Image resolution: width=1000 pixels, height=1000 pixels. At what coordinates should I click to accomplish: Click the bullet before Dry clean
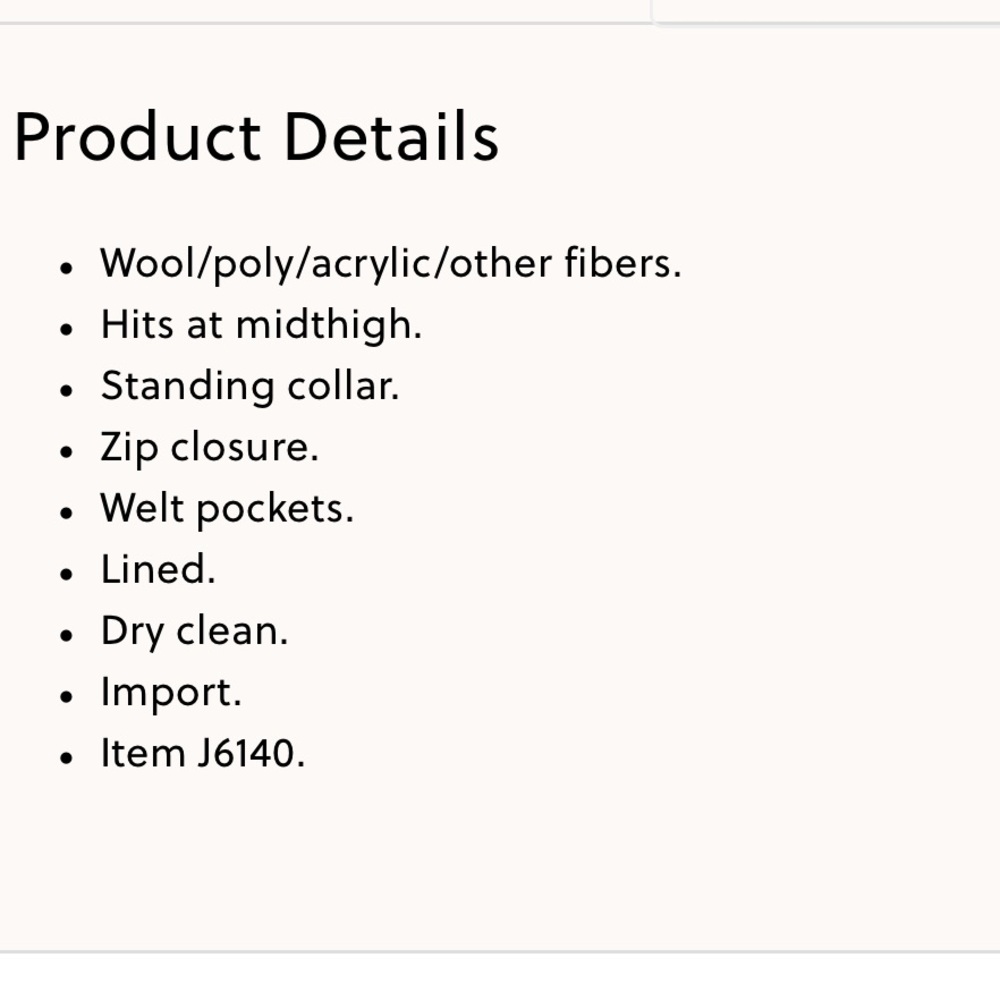pyautogui.click(x=66, y=635)
